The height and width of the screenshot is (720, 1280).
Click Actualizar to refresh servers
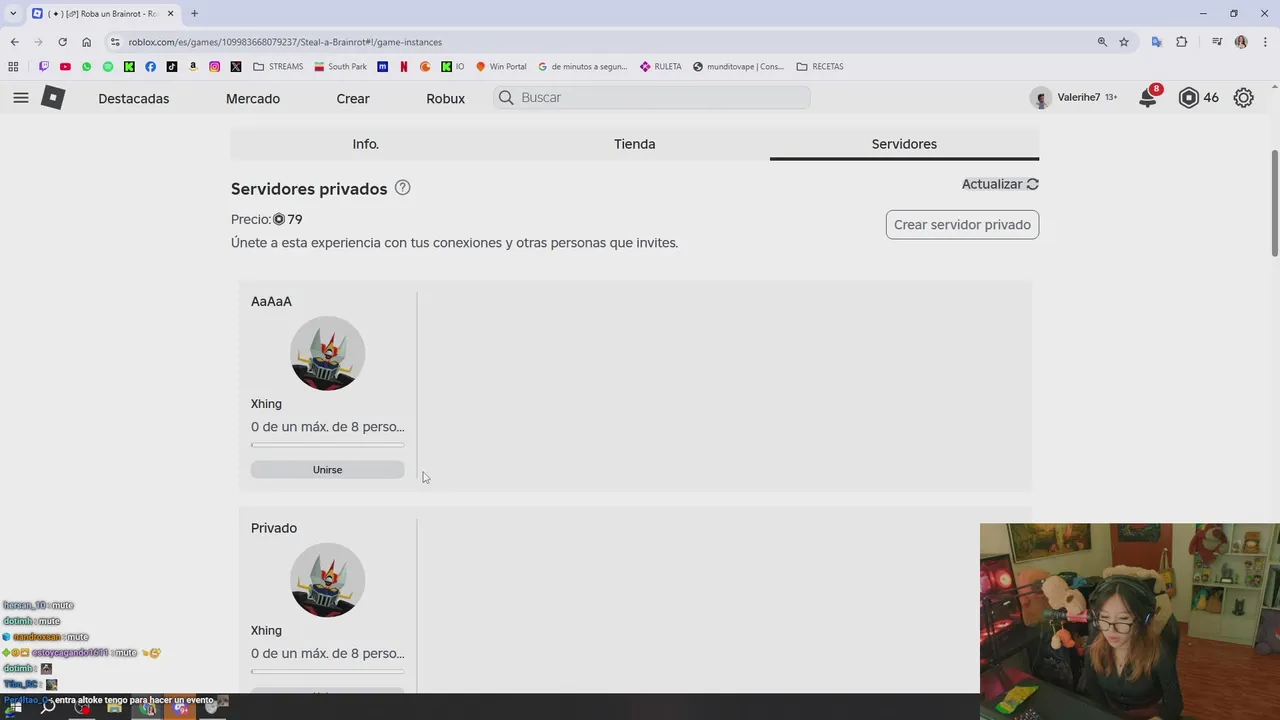point(1000,184)
